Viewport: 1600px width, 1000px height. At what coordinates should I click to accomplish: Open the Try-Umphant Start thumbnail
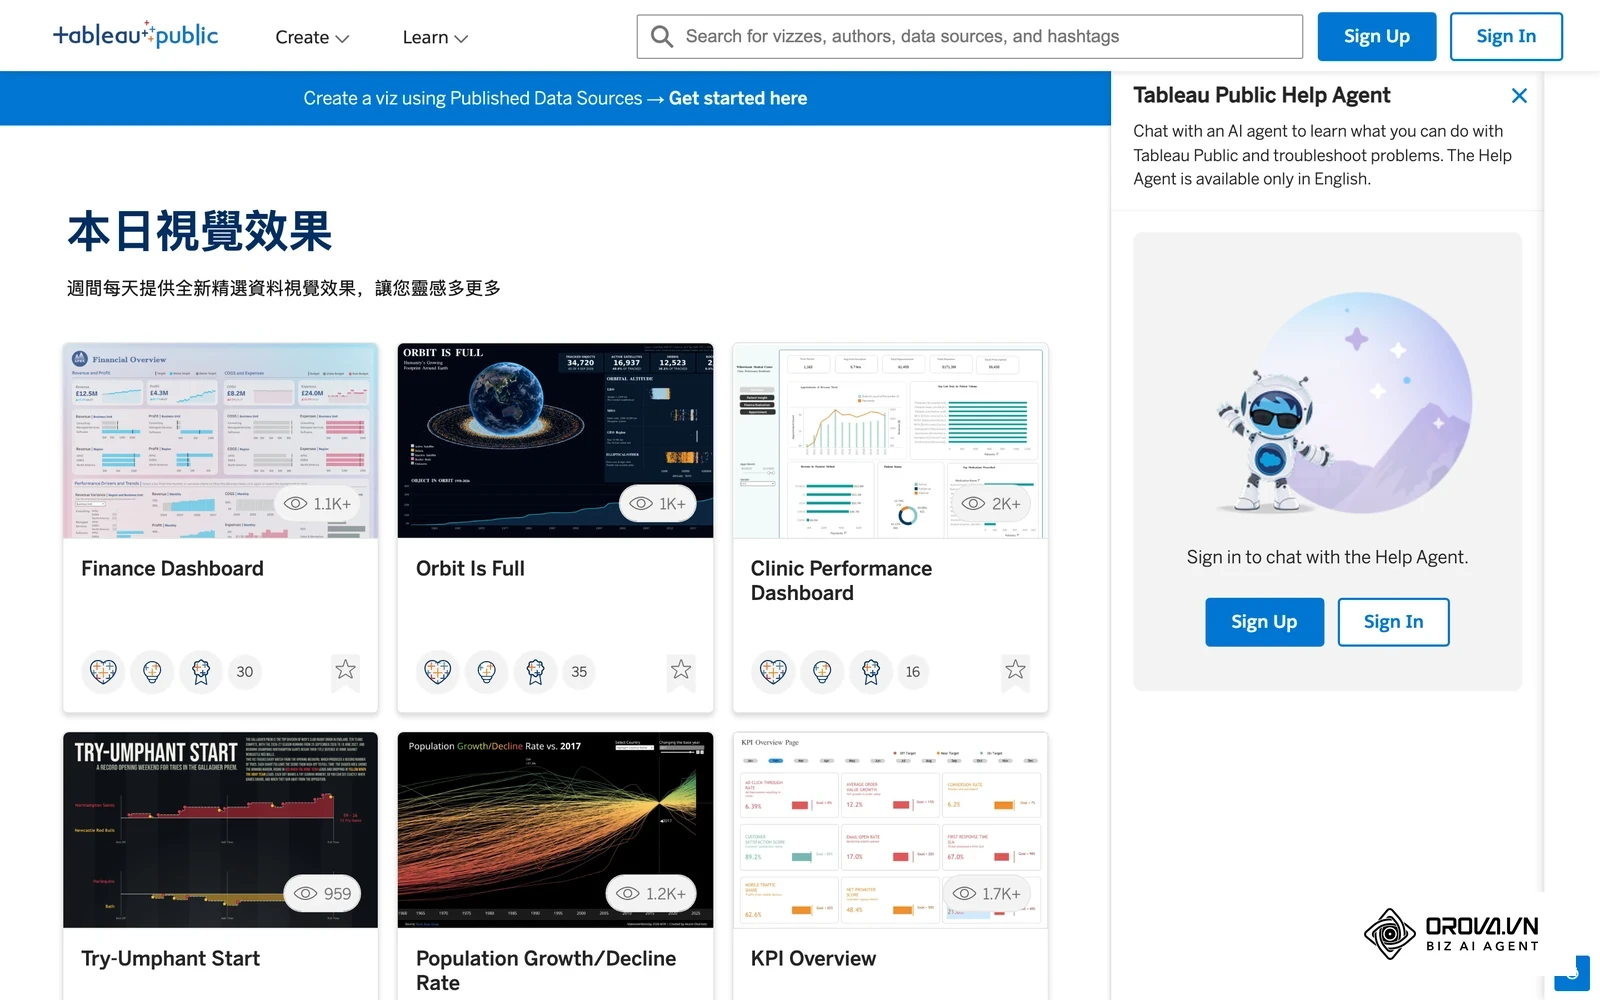coord(220,830)
